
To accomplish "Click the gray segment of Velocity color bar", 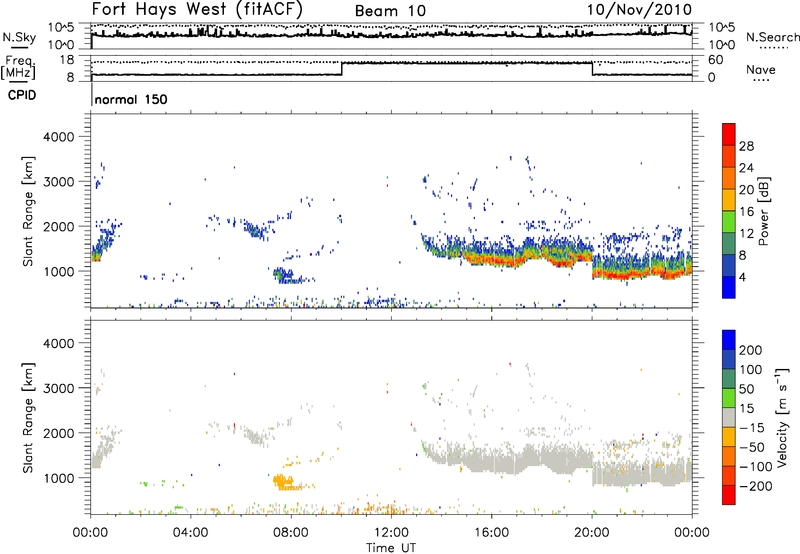I will (729, 417).
